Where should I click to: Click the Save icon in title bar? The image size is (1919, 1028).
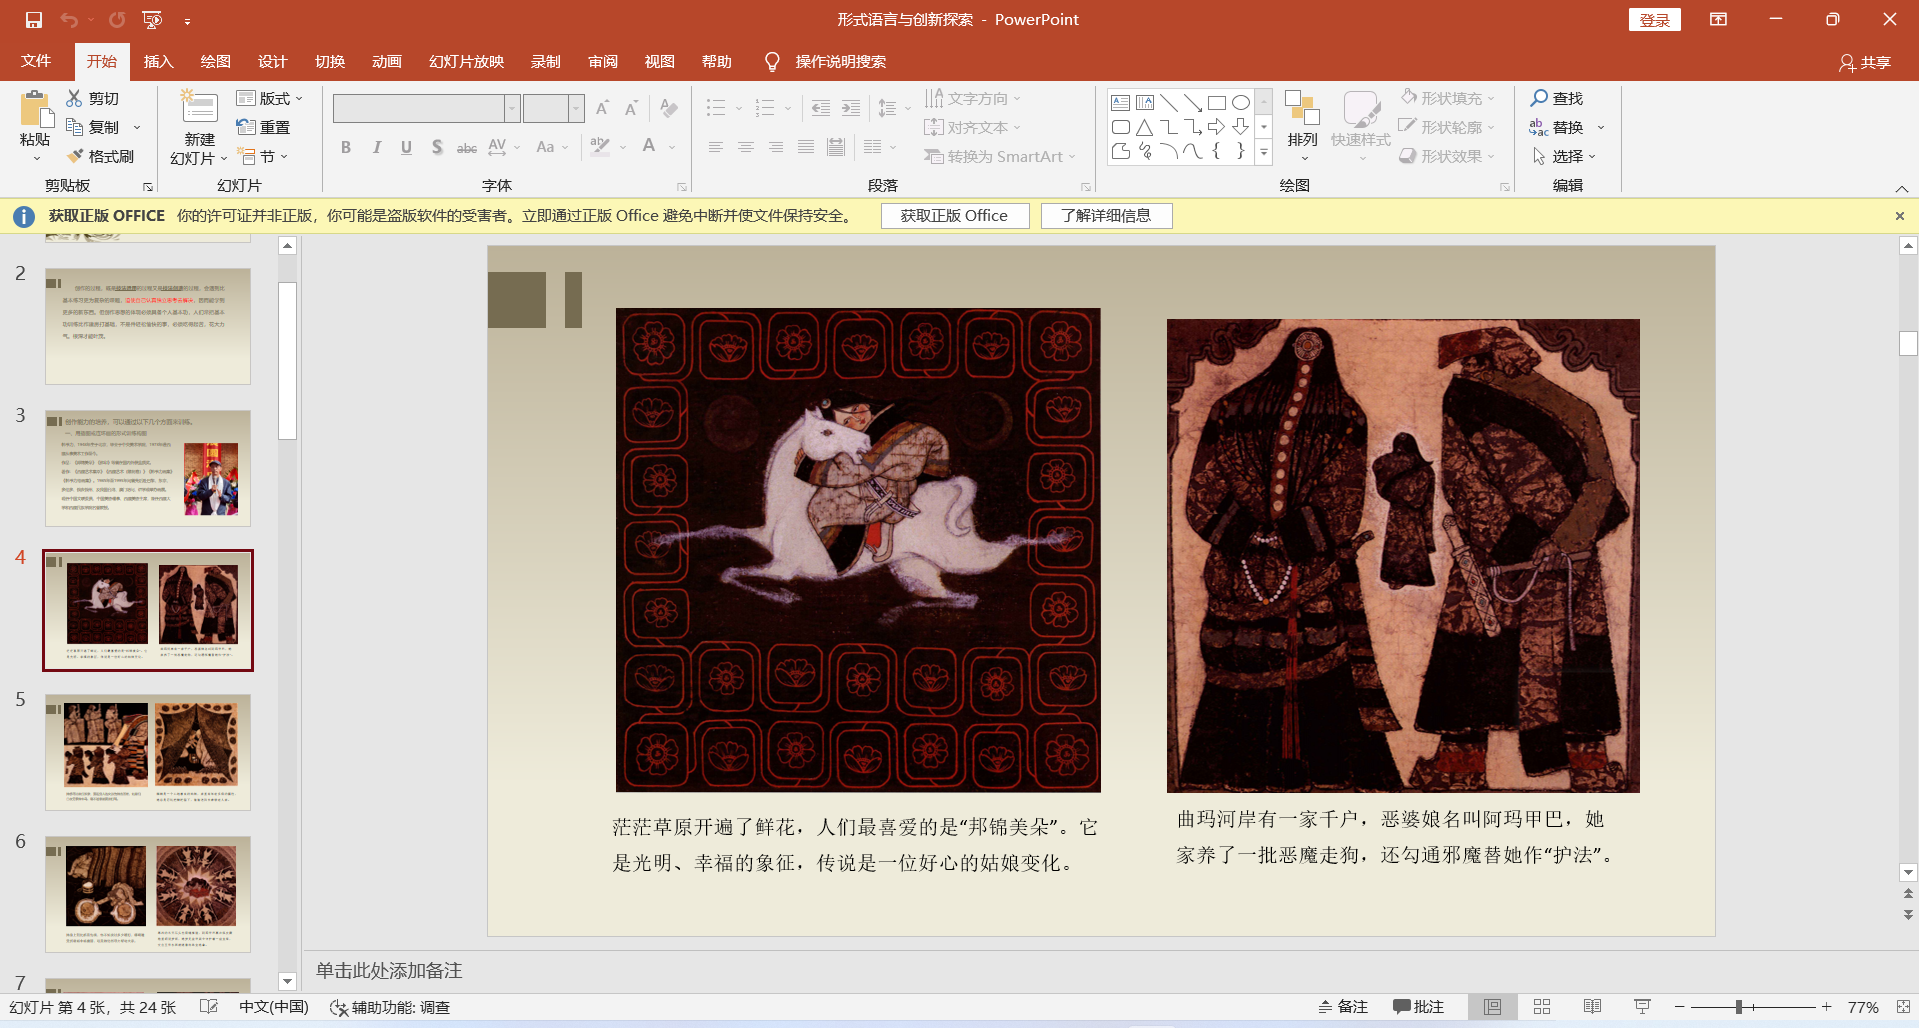(x=34, y=20)
